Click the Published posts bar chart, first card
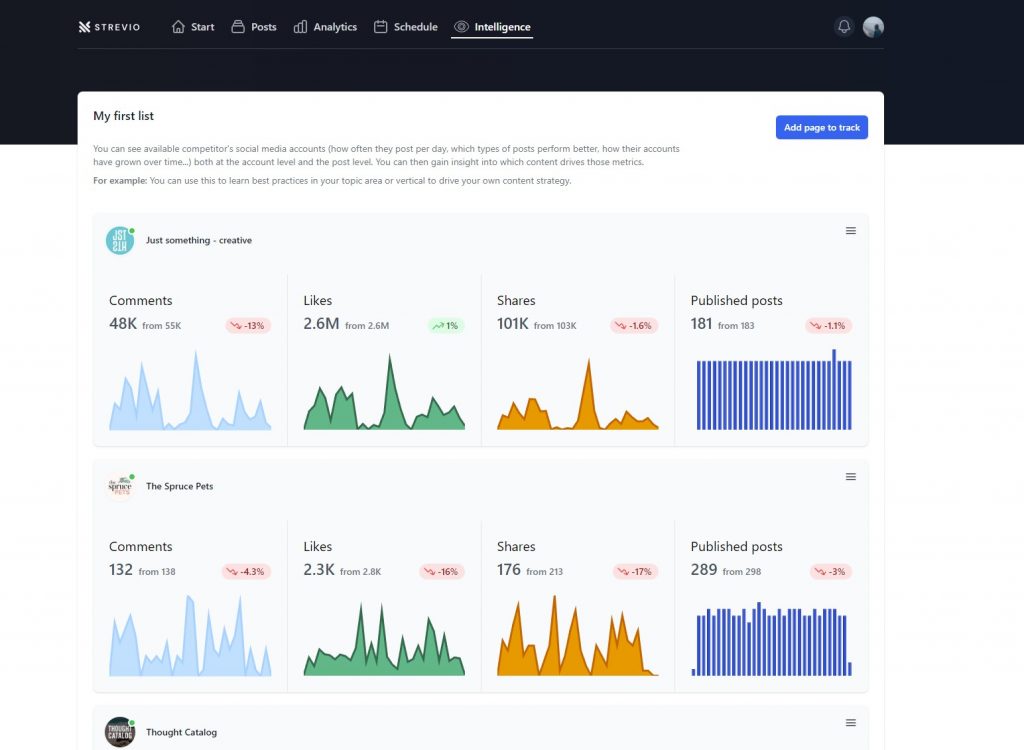 pos(774,389)
